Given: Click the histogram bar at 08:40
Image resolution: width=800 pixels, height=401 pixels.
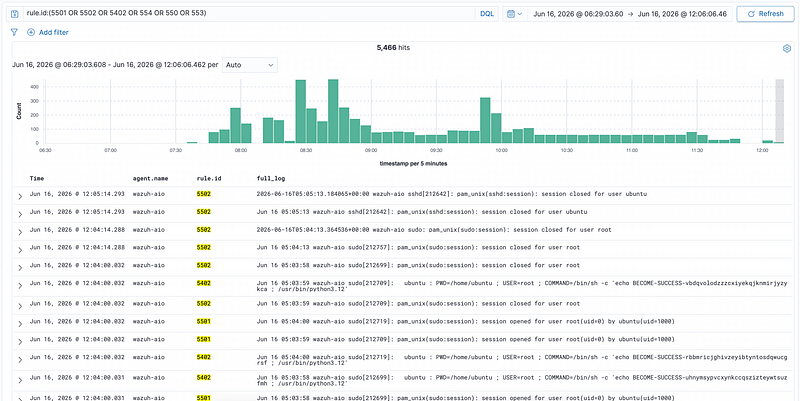Looking at the screenshot, I should [333, 111].
